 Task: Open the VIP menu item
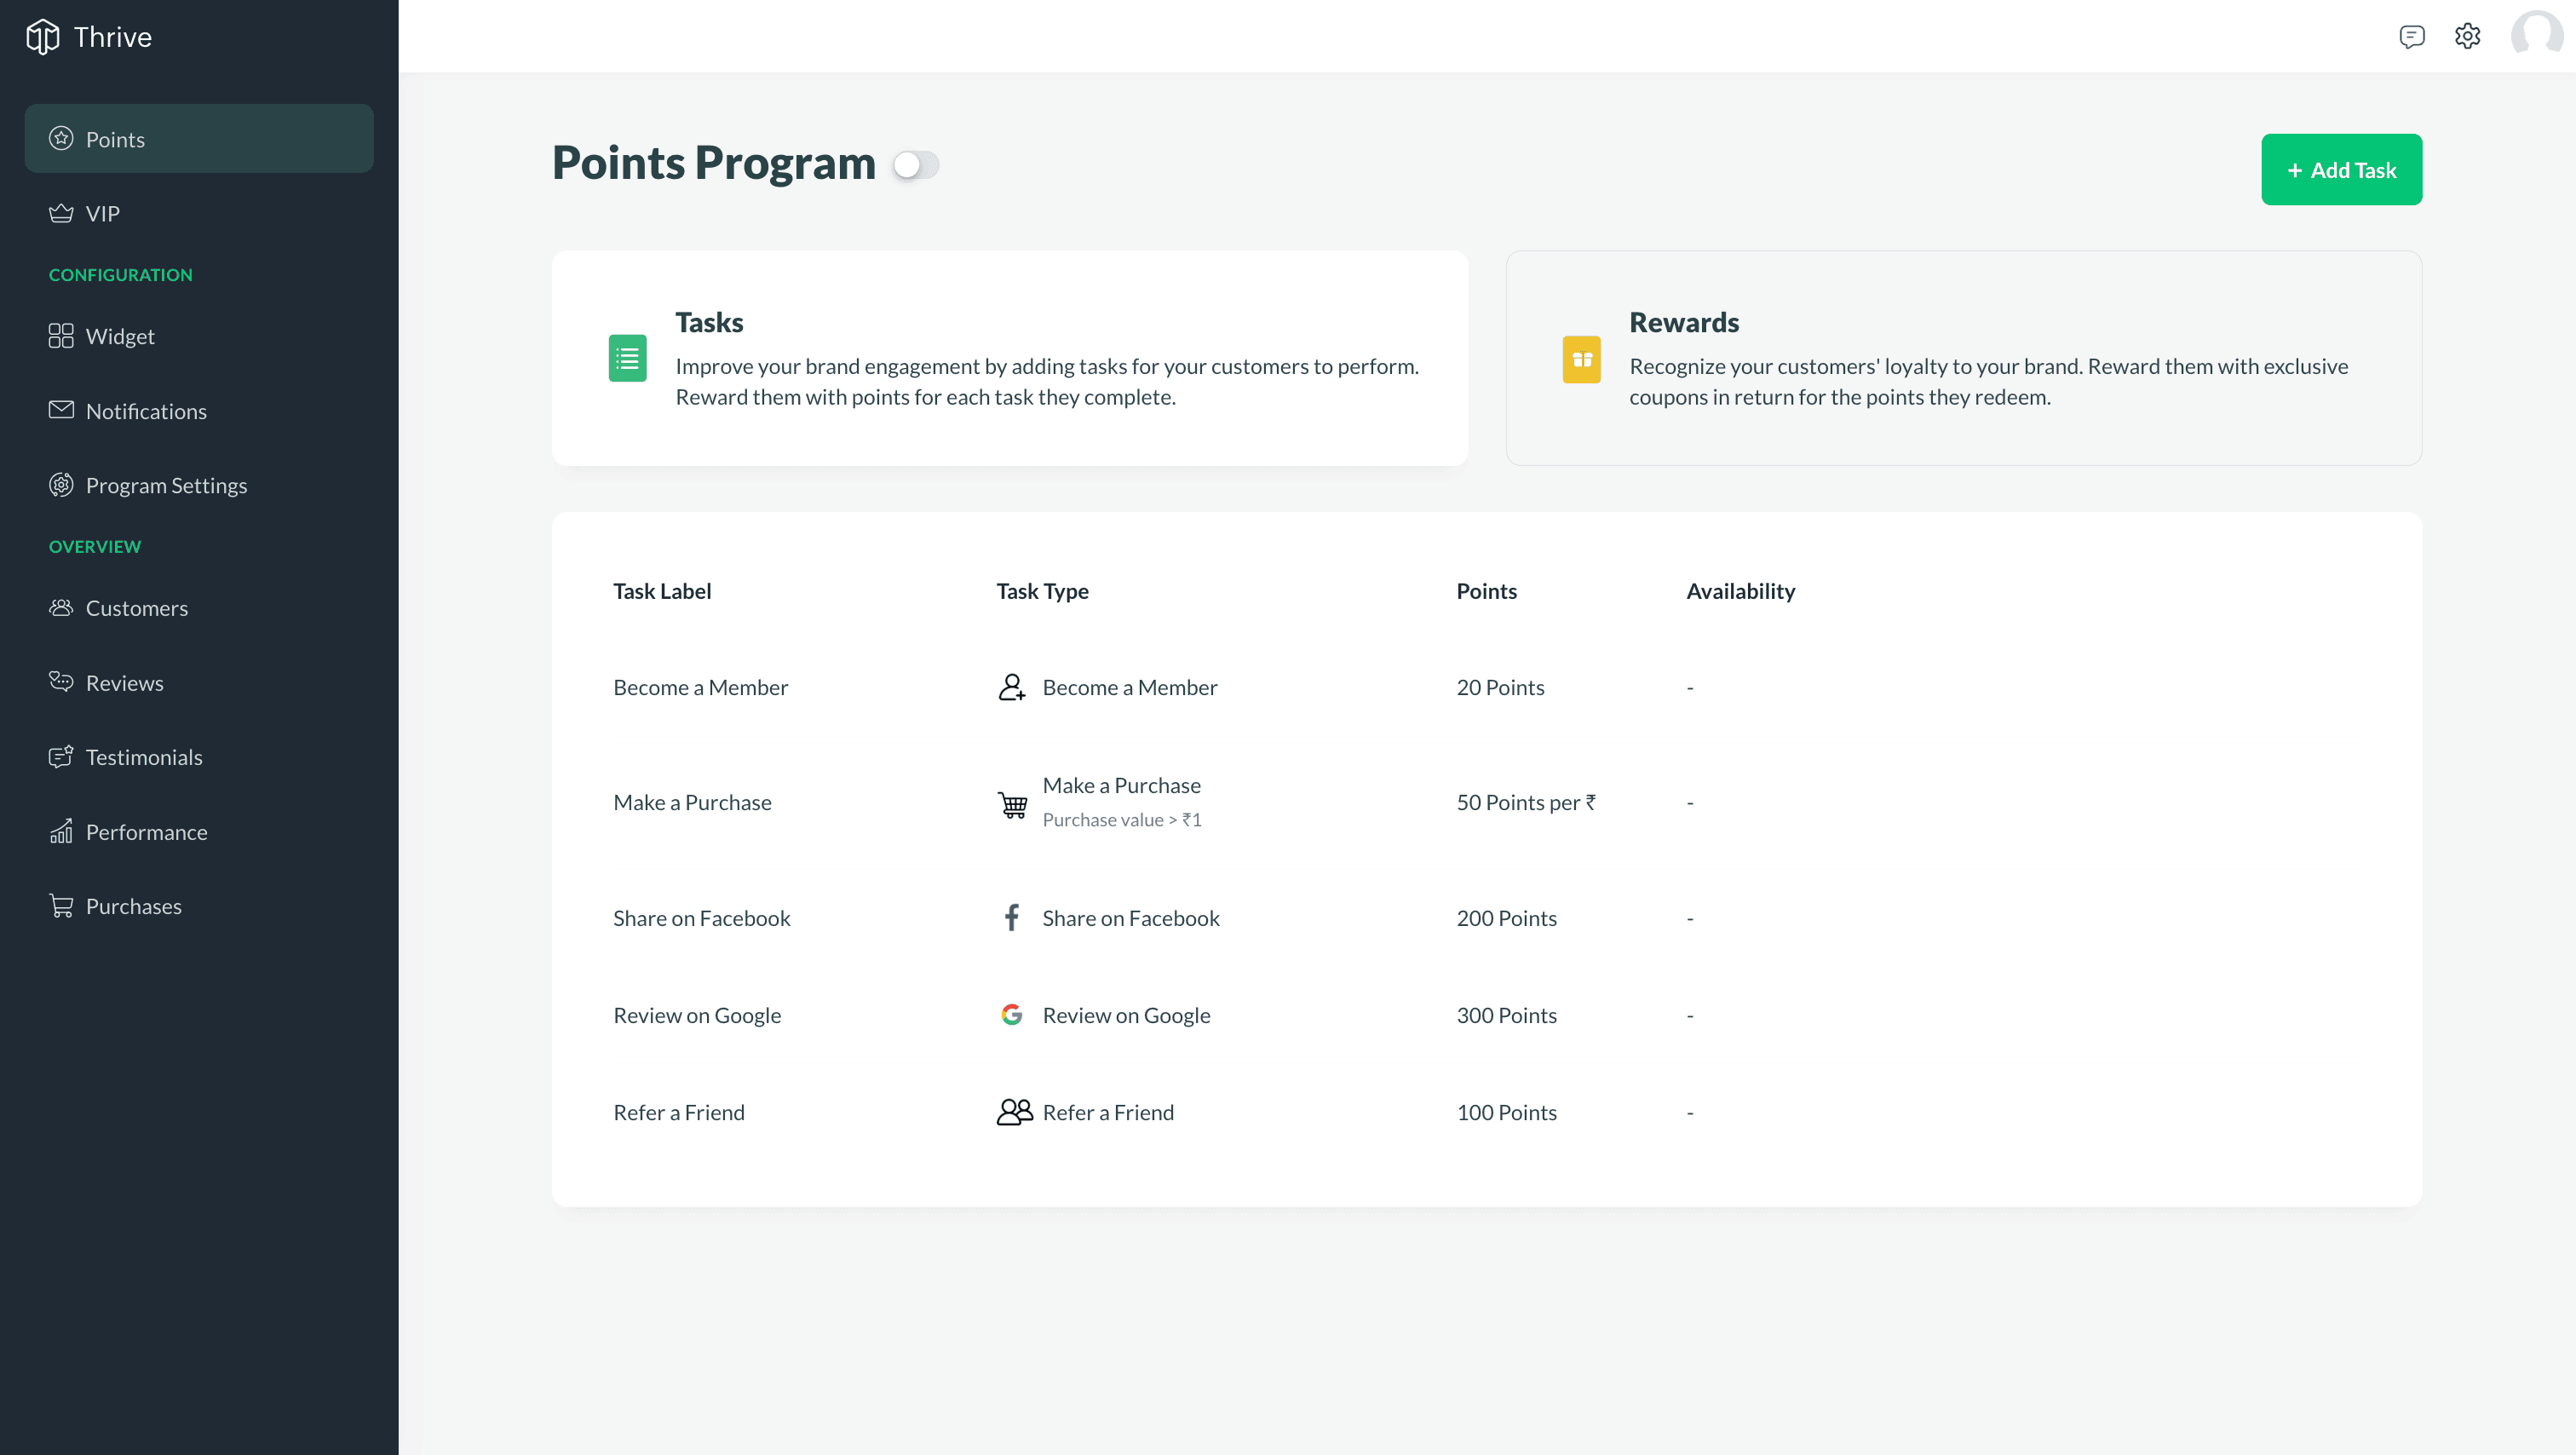(x=102, y=214)
